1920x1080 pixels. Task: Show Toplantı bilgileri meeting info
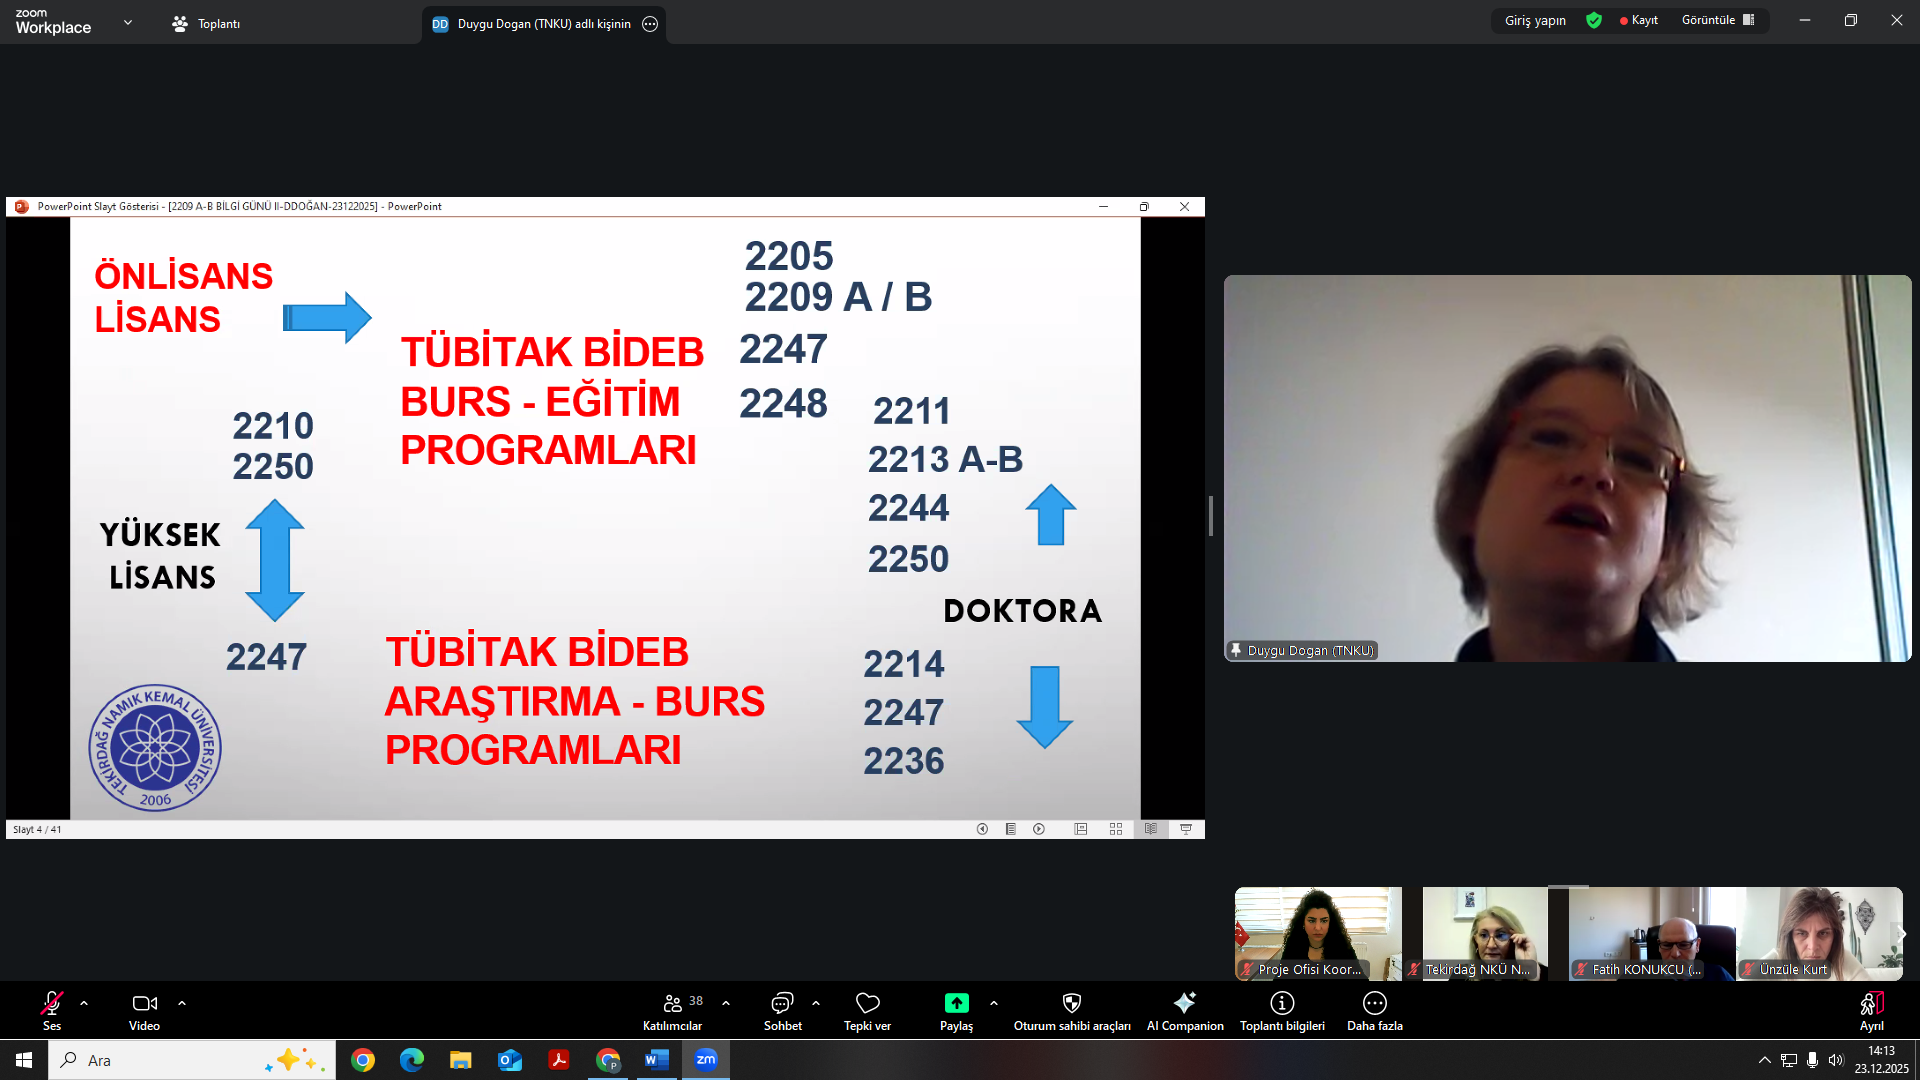pyautogui.click(x=1282, y=1003)
